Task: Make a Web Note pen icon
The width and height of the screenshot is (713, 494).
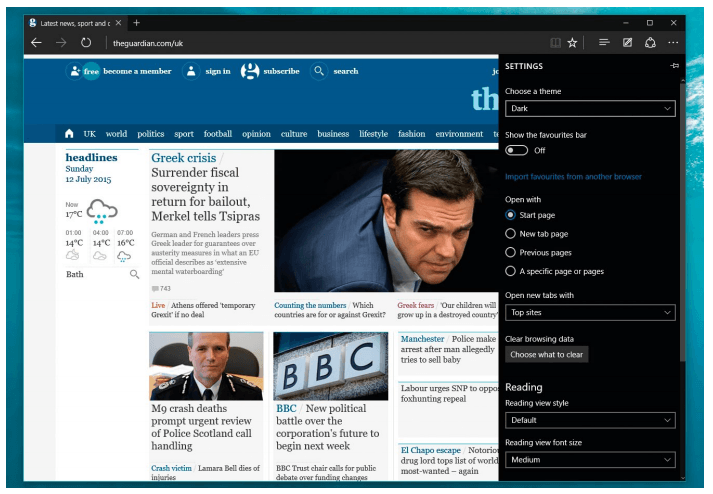Action: (x=628, y=42)
